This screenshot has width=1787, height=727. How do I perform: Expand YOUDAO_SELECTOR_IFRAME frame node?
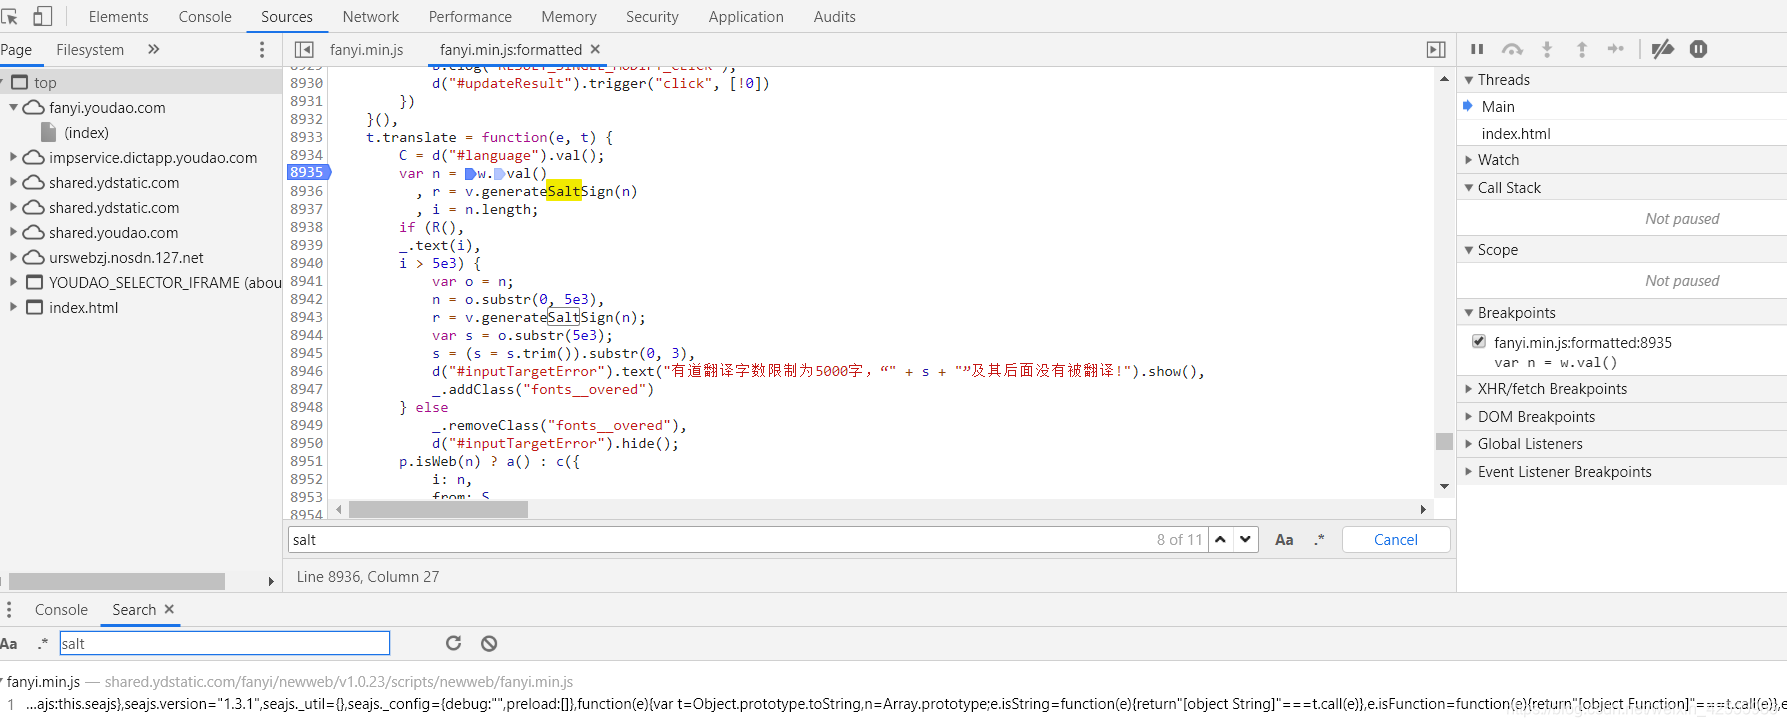click(14, 282)
